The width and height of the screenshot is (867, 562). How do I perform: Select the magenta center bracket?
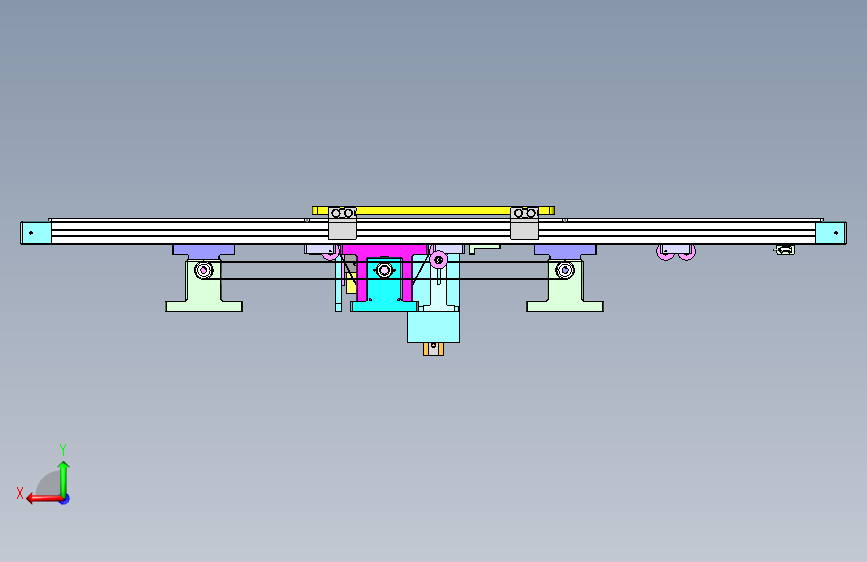tap(384, 252)
